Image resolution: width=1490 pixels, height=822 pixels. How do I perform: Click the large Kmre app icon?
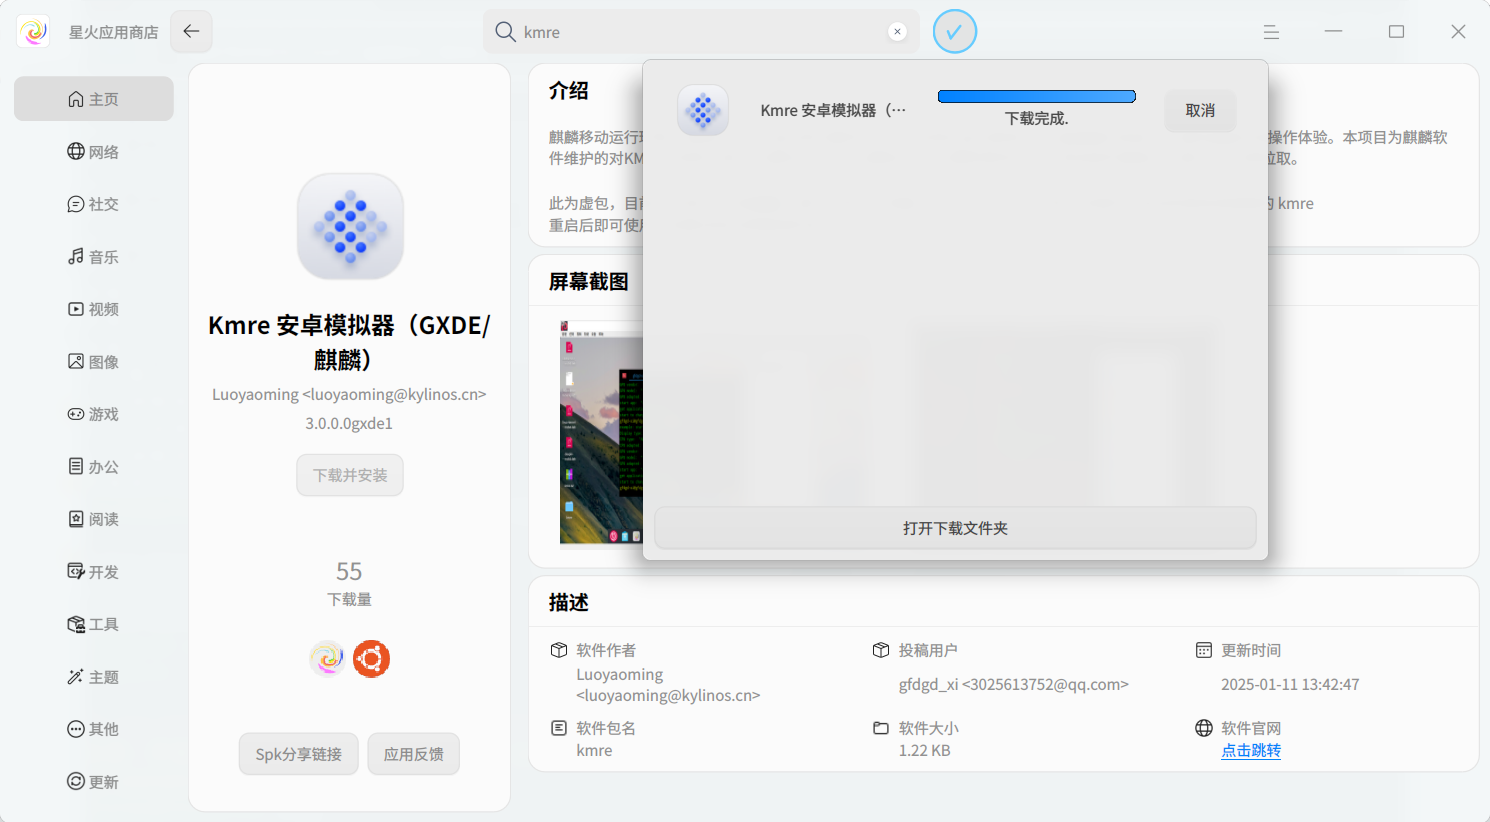click(x=350, y=227)
